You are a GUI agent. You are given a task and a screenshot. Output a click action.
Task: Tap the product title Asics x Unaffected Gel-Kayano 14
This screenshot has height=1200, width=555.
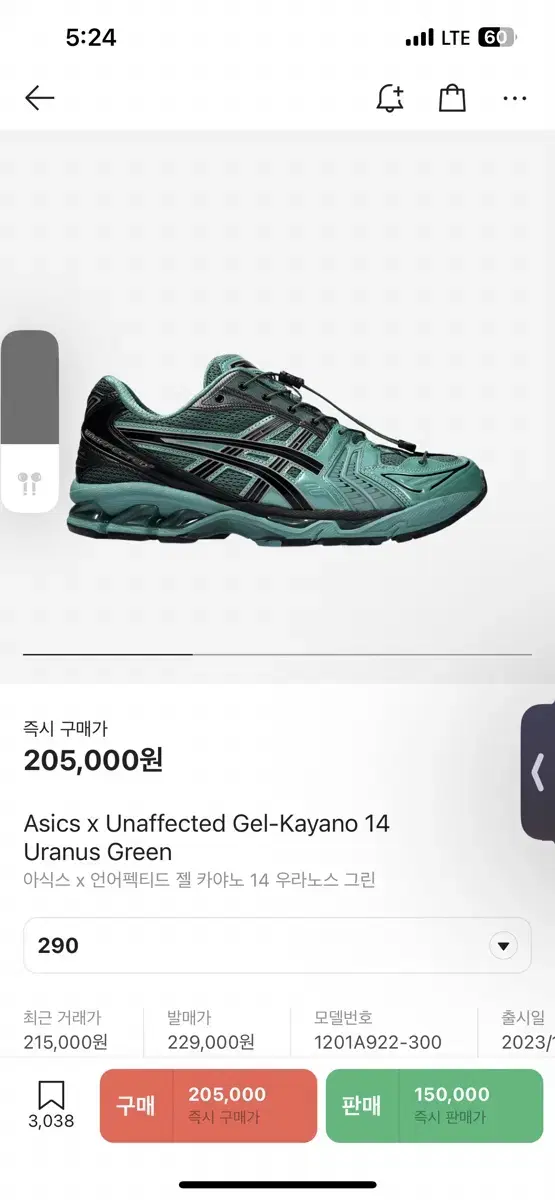point(207,824)
